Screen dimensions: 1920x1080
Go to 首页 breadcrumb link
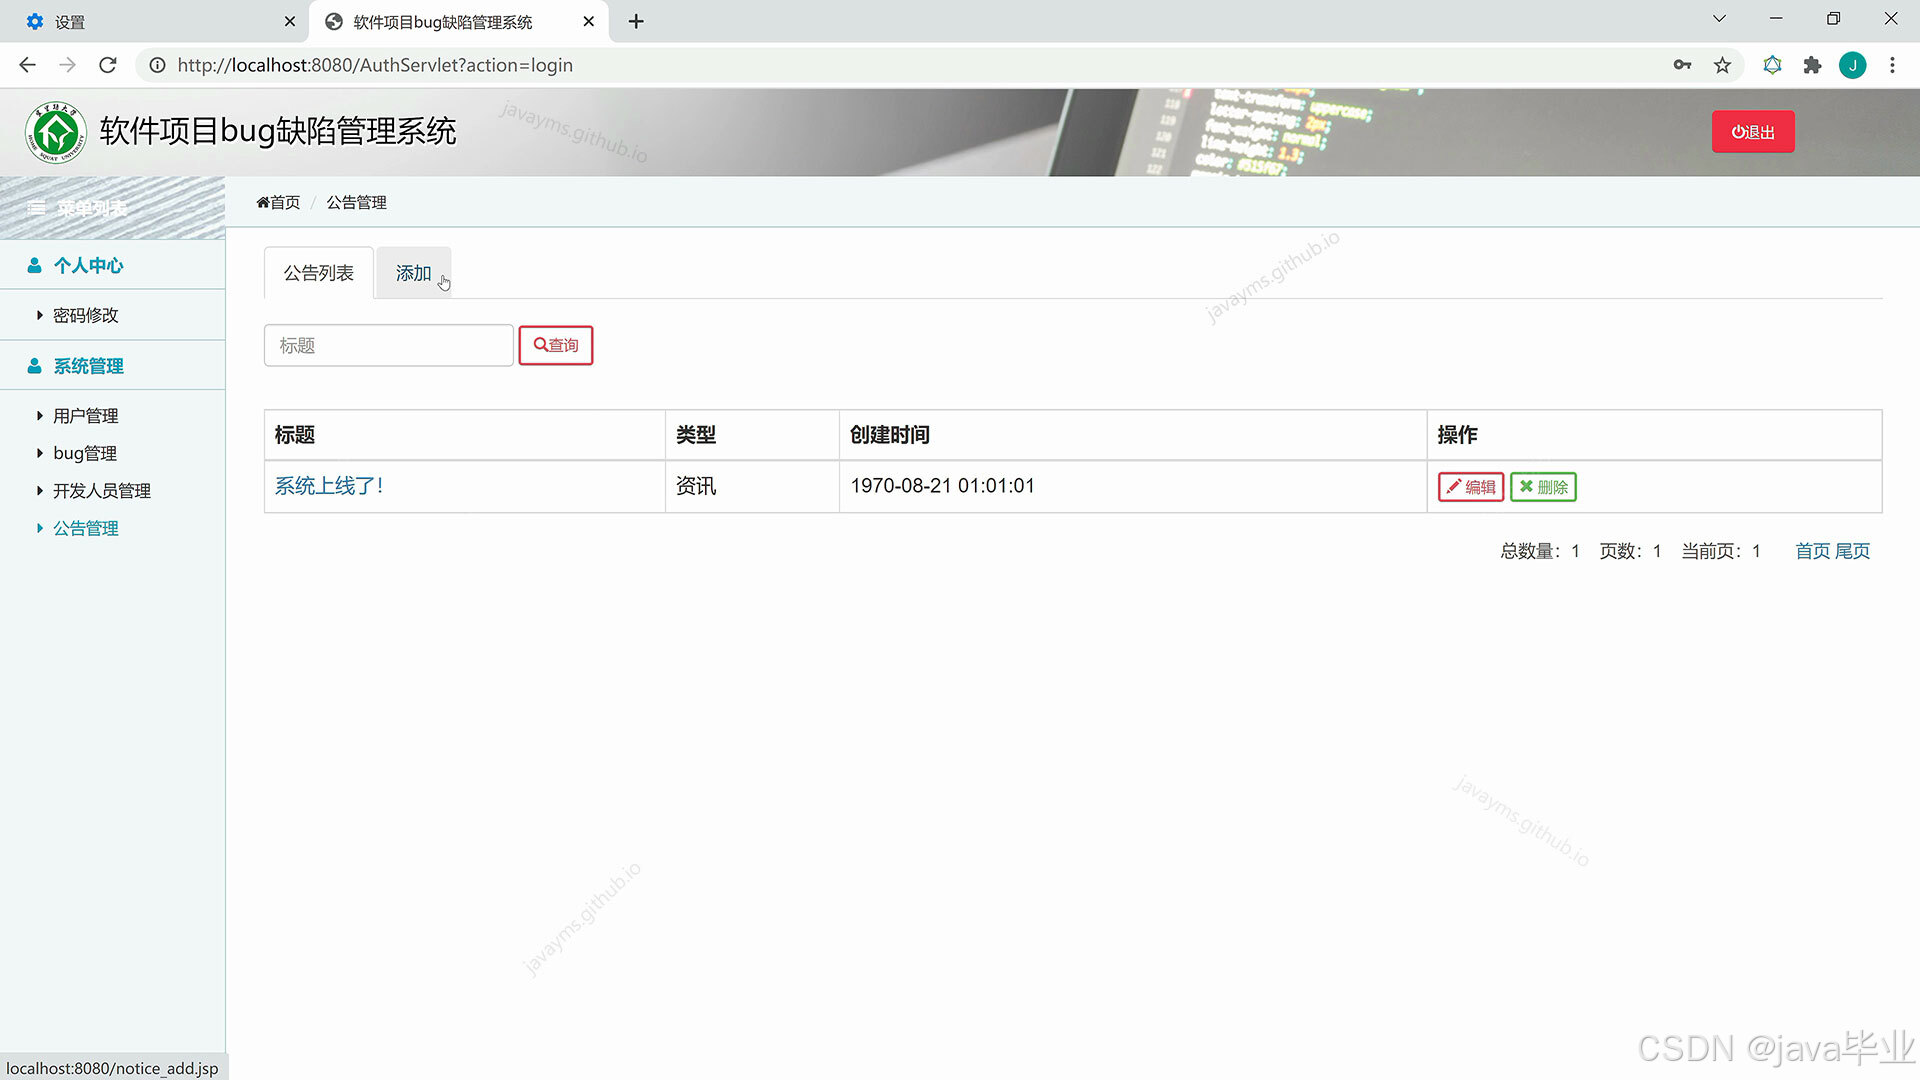278,202
